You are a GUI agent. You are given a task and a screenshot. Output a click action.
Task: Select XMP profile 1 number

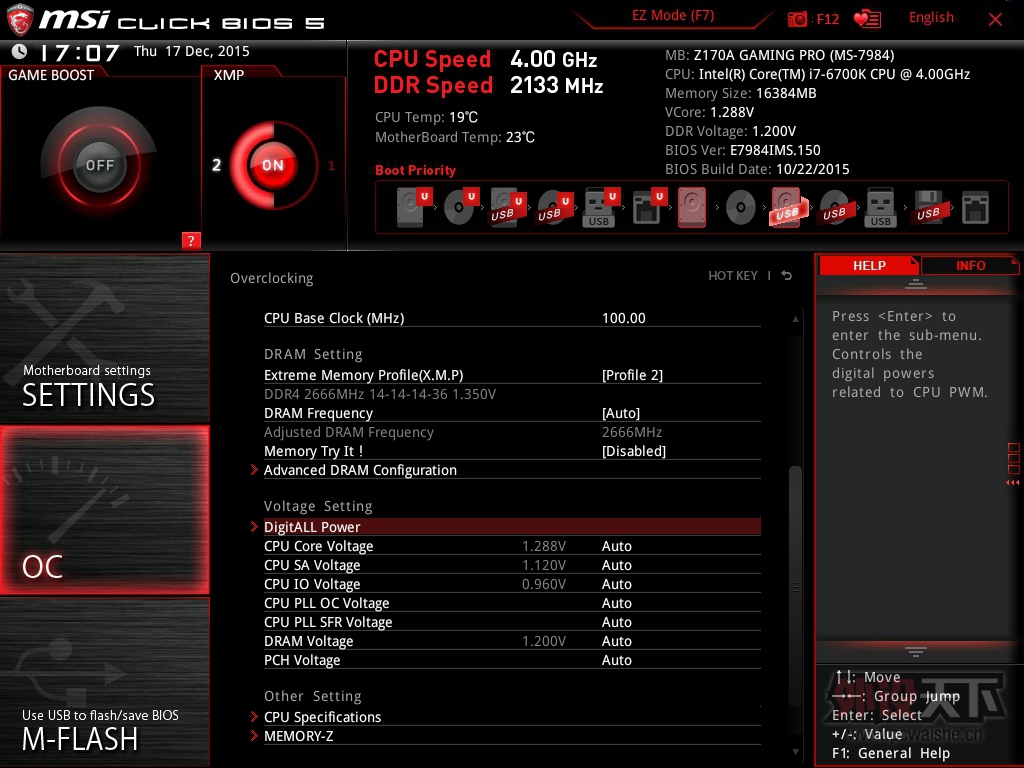pyautogui.click(x=331, y=165)
